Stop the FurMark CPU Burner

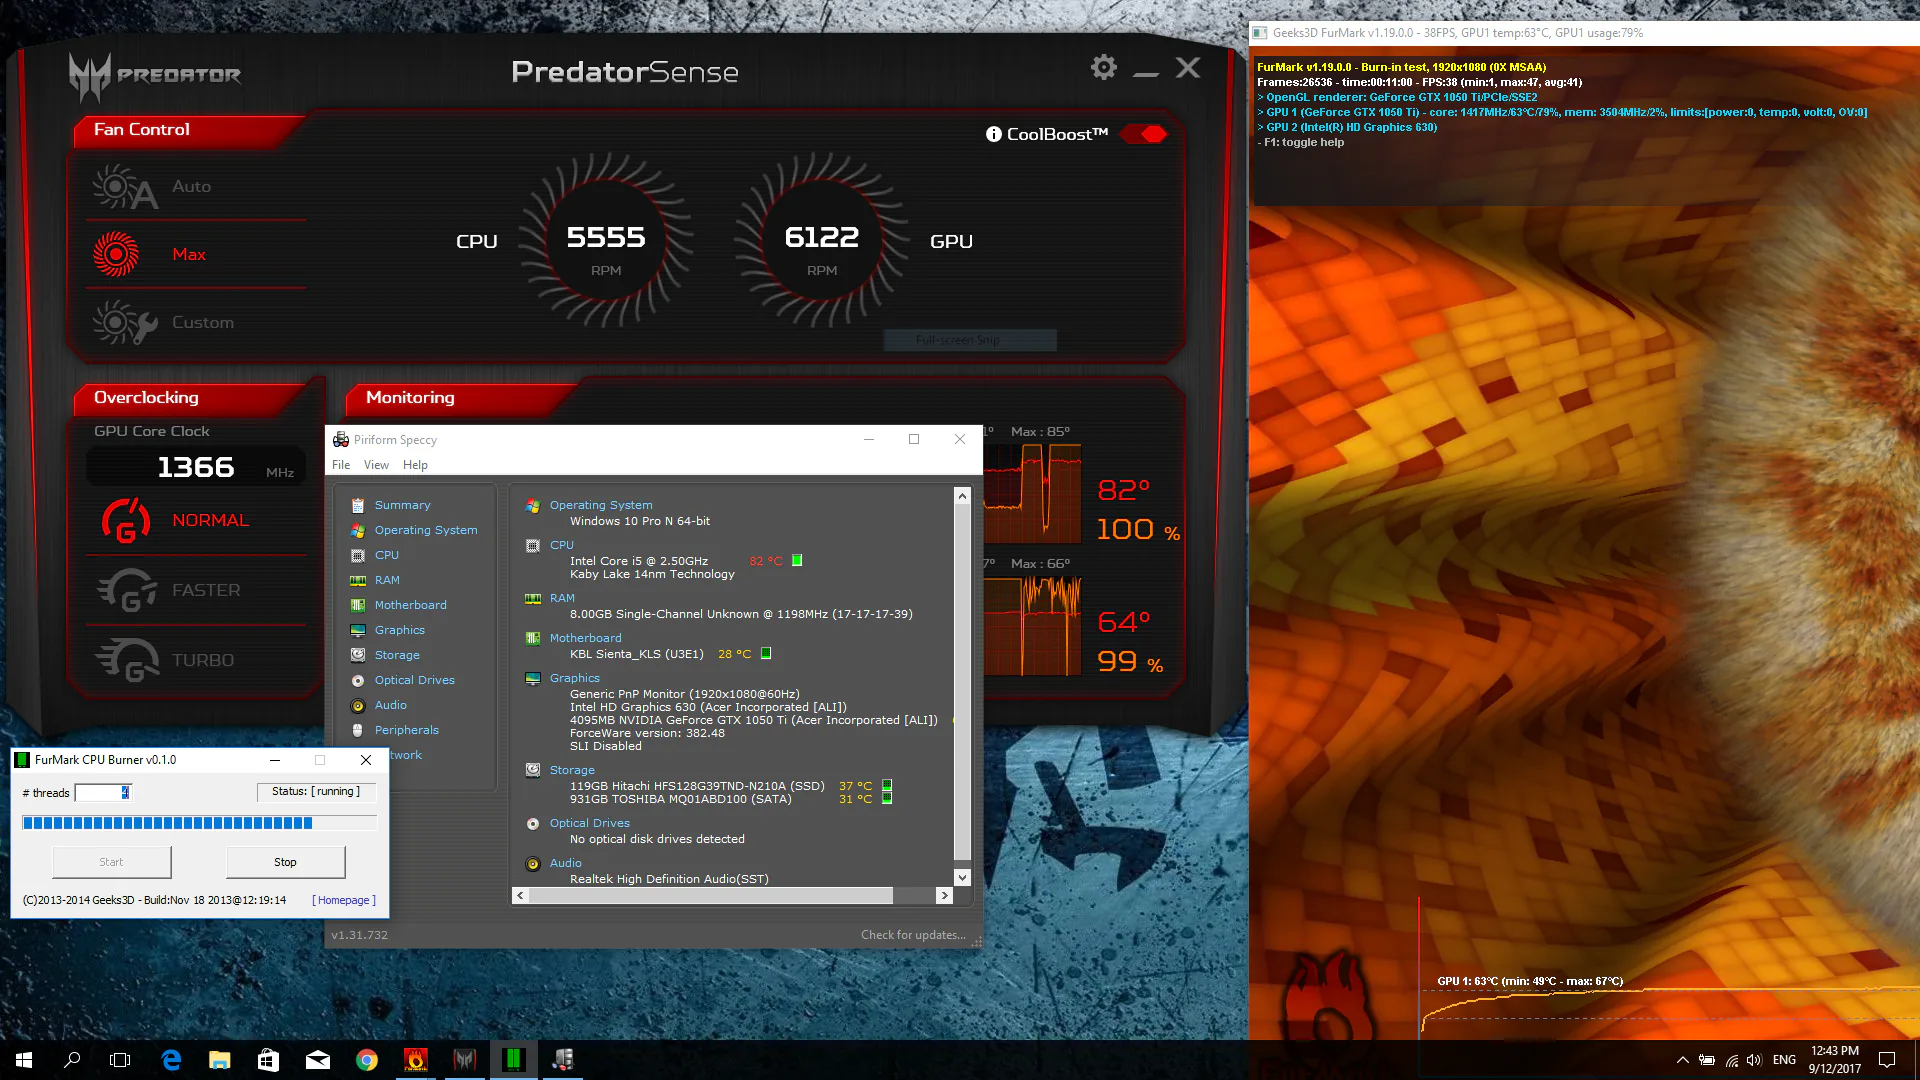285,862
